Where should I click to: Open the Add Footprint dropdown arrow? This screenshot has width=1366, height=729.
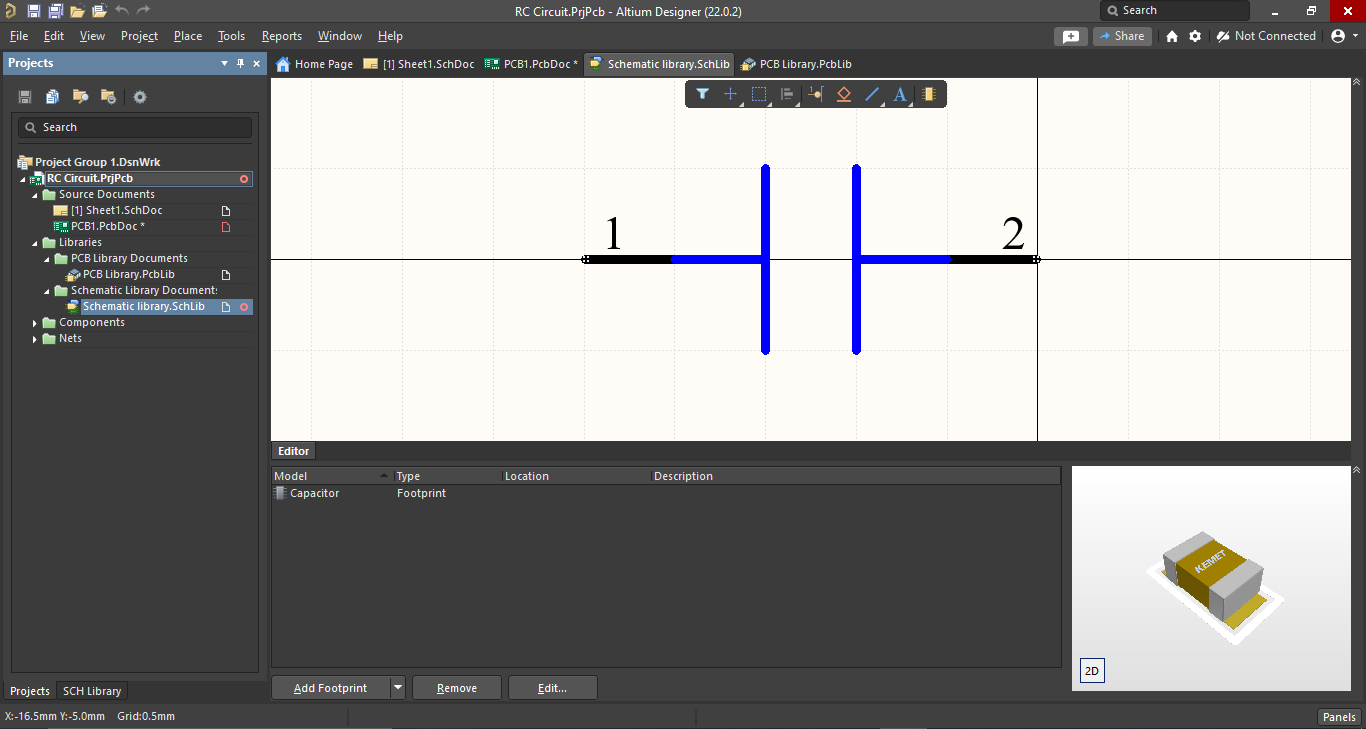coord(398,687)
